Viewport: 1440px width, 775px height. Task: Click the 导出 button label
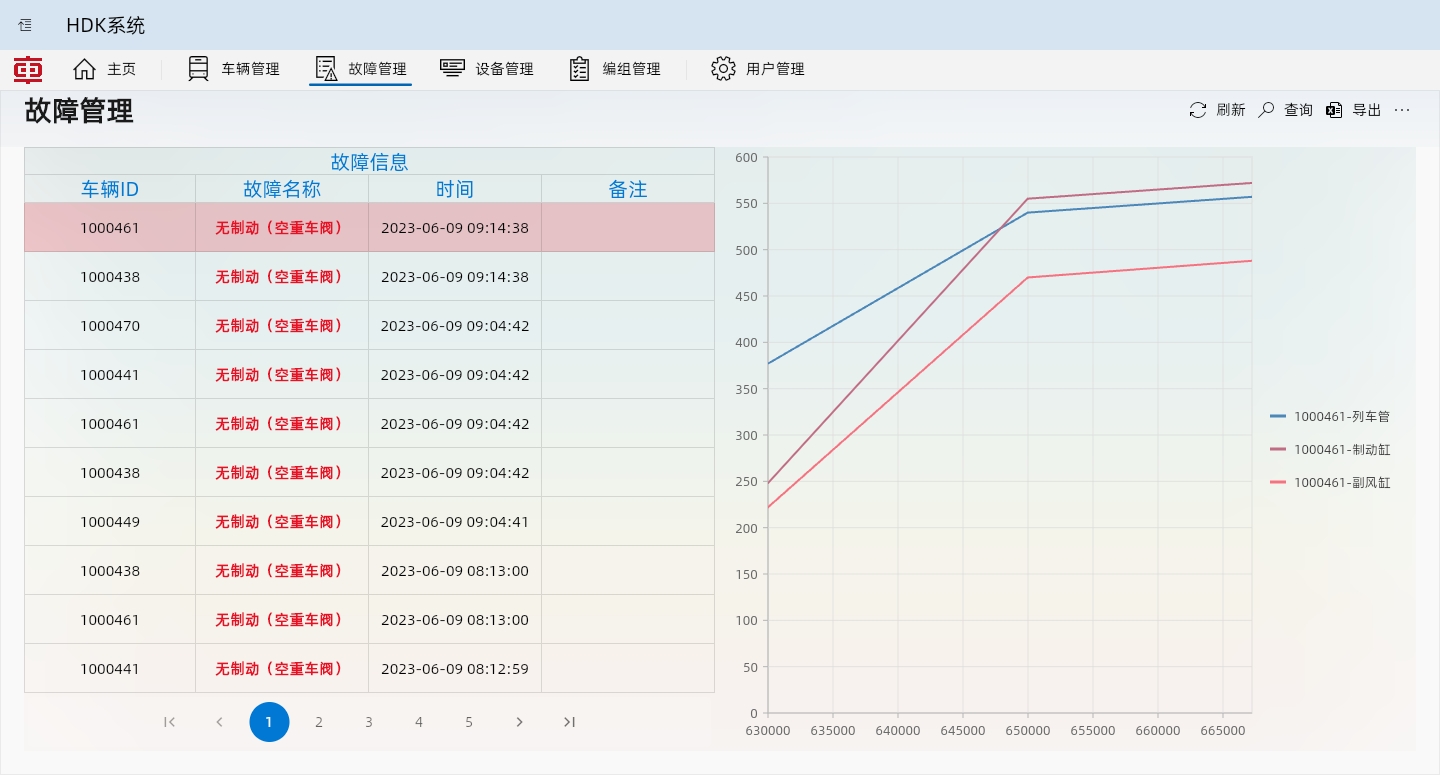pos(1367,110)
